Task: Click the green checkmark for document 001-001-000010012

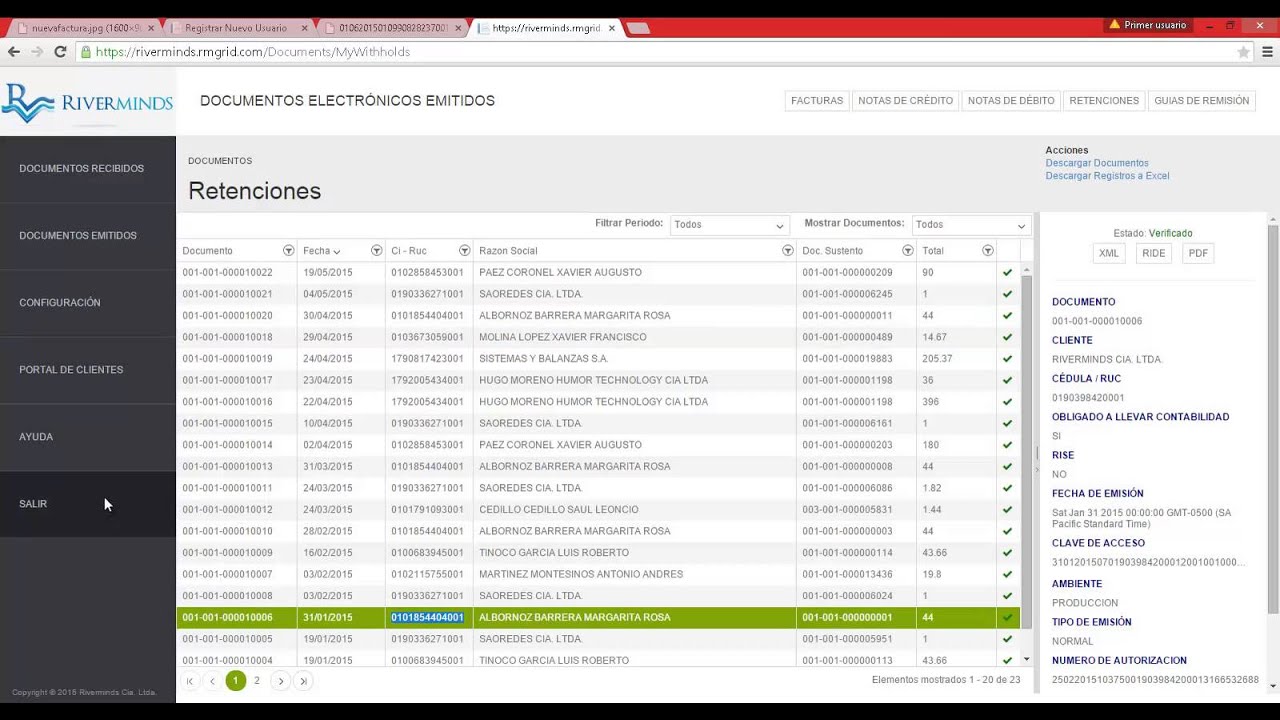Action: [x=1007, y=510]
